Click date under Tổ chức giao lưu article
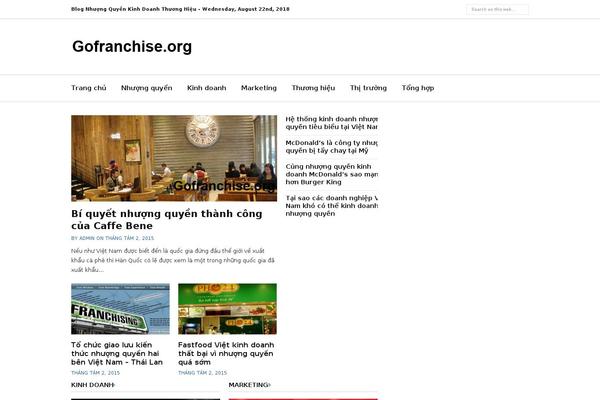Image resolution: width=600 pixels, height=400 pixels. (96, 373)
